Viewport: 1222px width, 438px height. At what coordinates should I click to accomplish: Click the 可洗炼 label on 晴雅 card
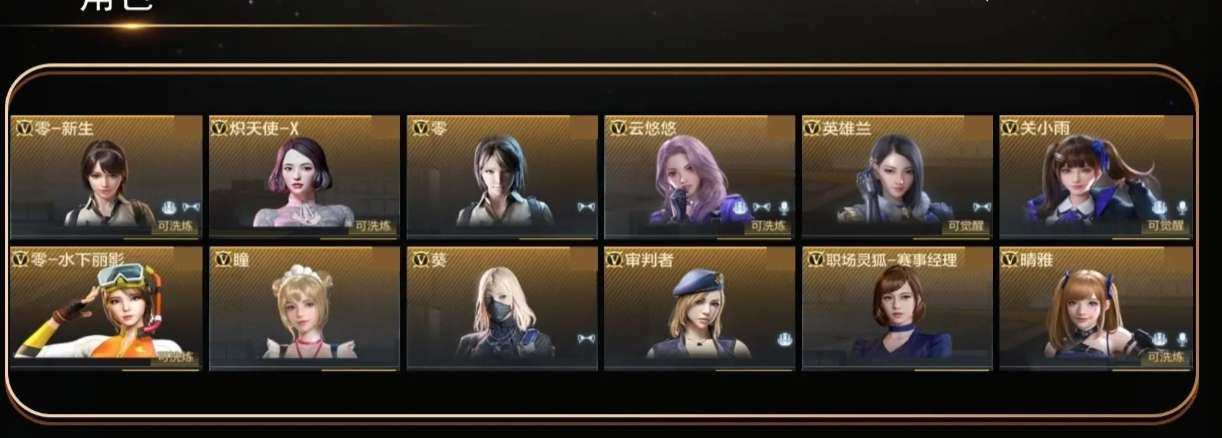[x=1166, y=357]
